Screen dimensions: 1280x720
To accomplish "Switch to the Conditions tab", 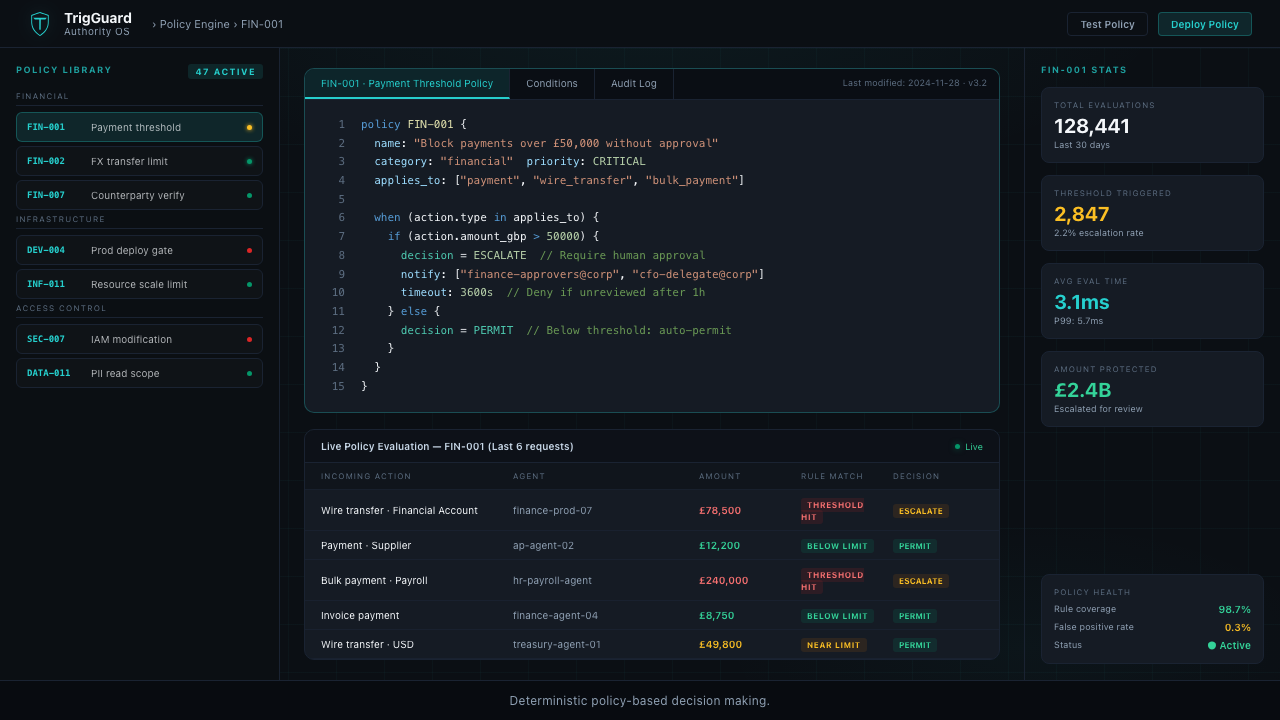I will 552,84.
